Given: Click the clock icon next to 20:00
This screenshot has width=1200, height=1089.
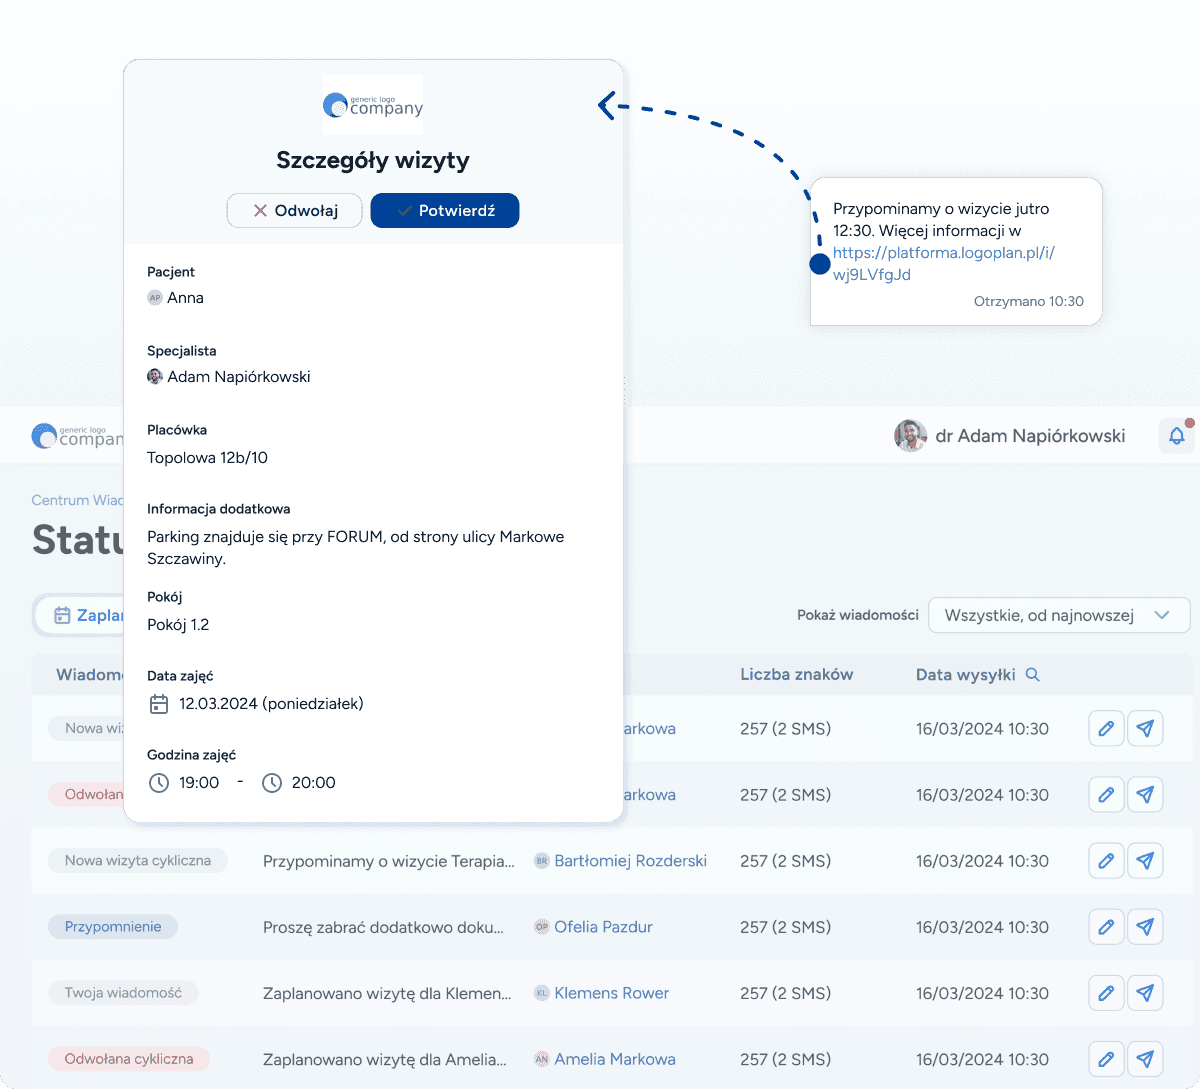Looking at the screenshot, I should pyautogui.click(x=271, y=782).
